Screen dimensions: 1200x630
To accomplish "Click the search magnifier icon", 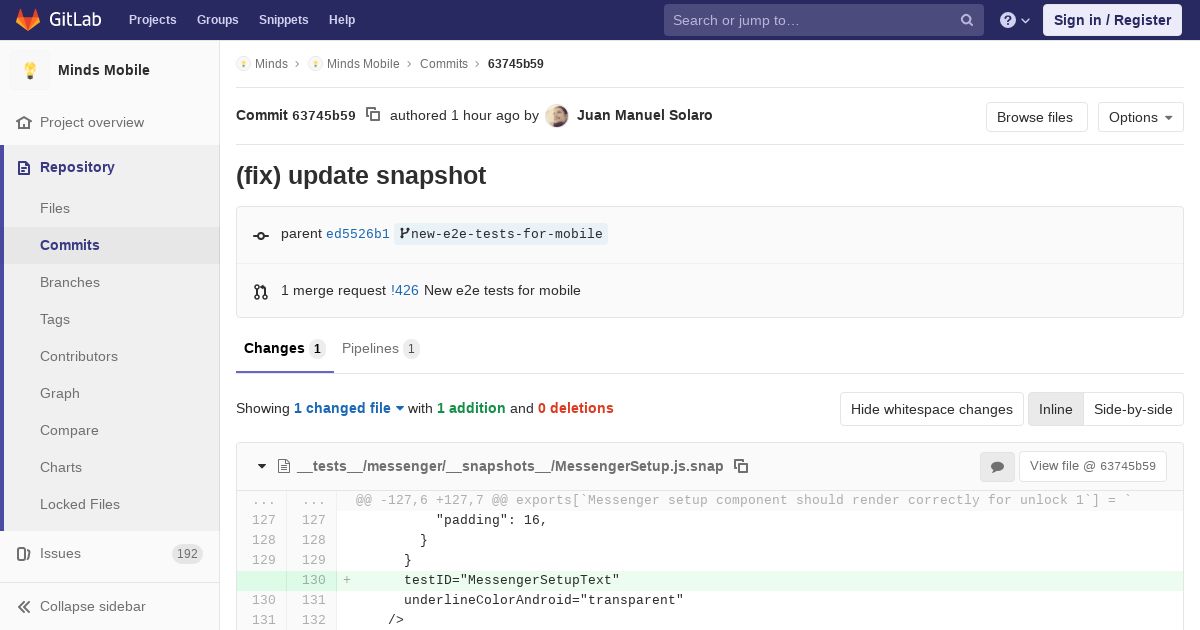I will click(967, 20).
